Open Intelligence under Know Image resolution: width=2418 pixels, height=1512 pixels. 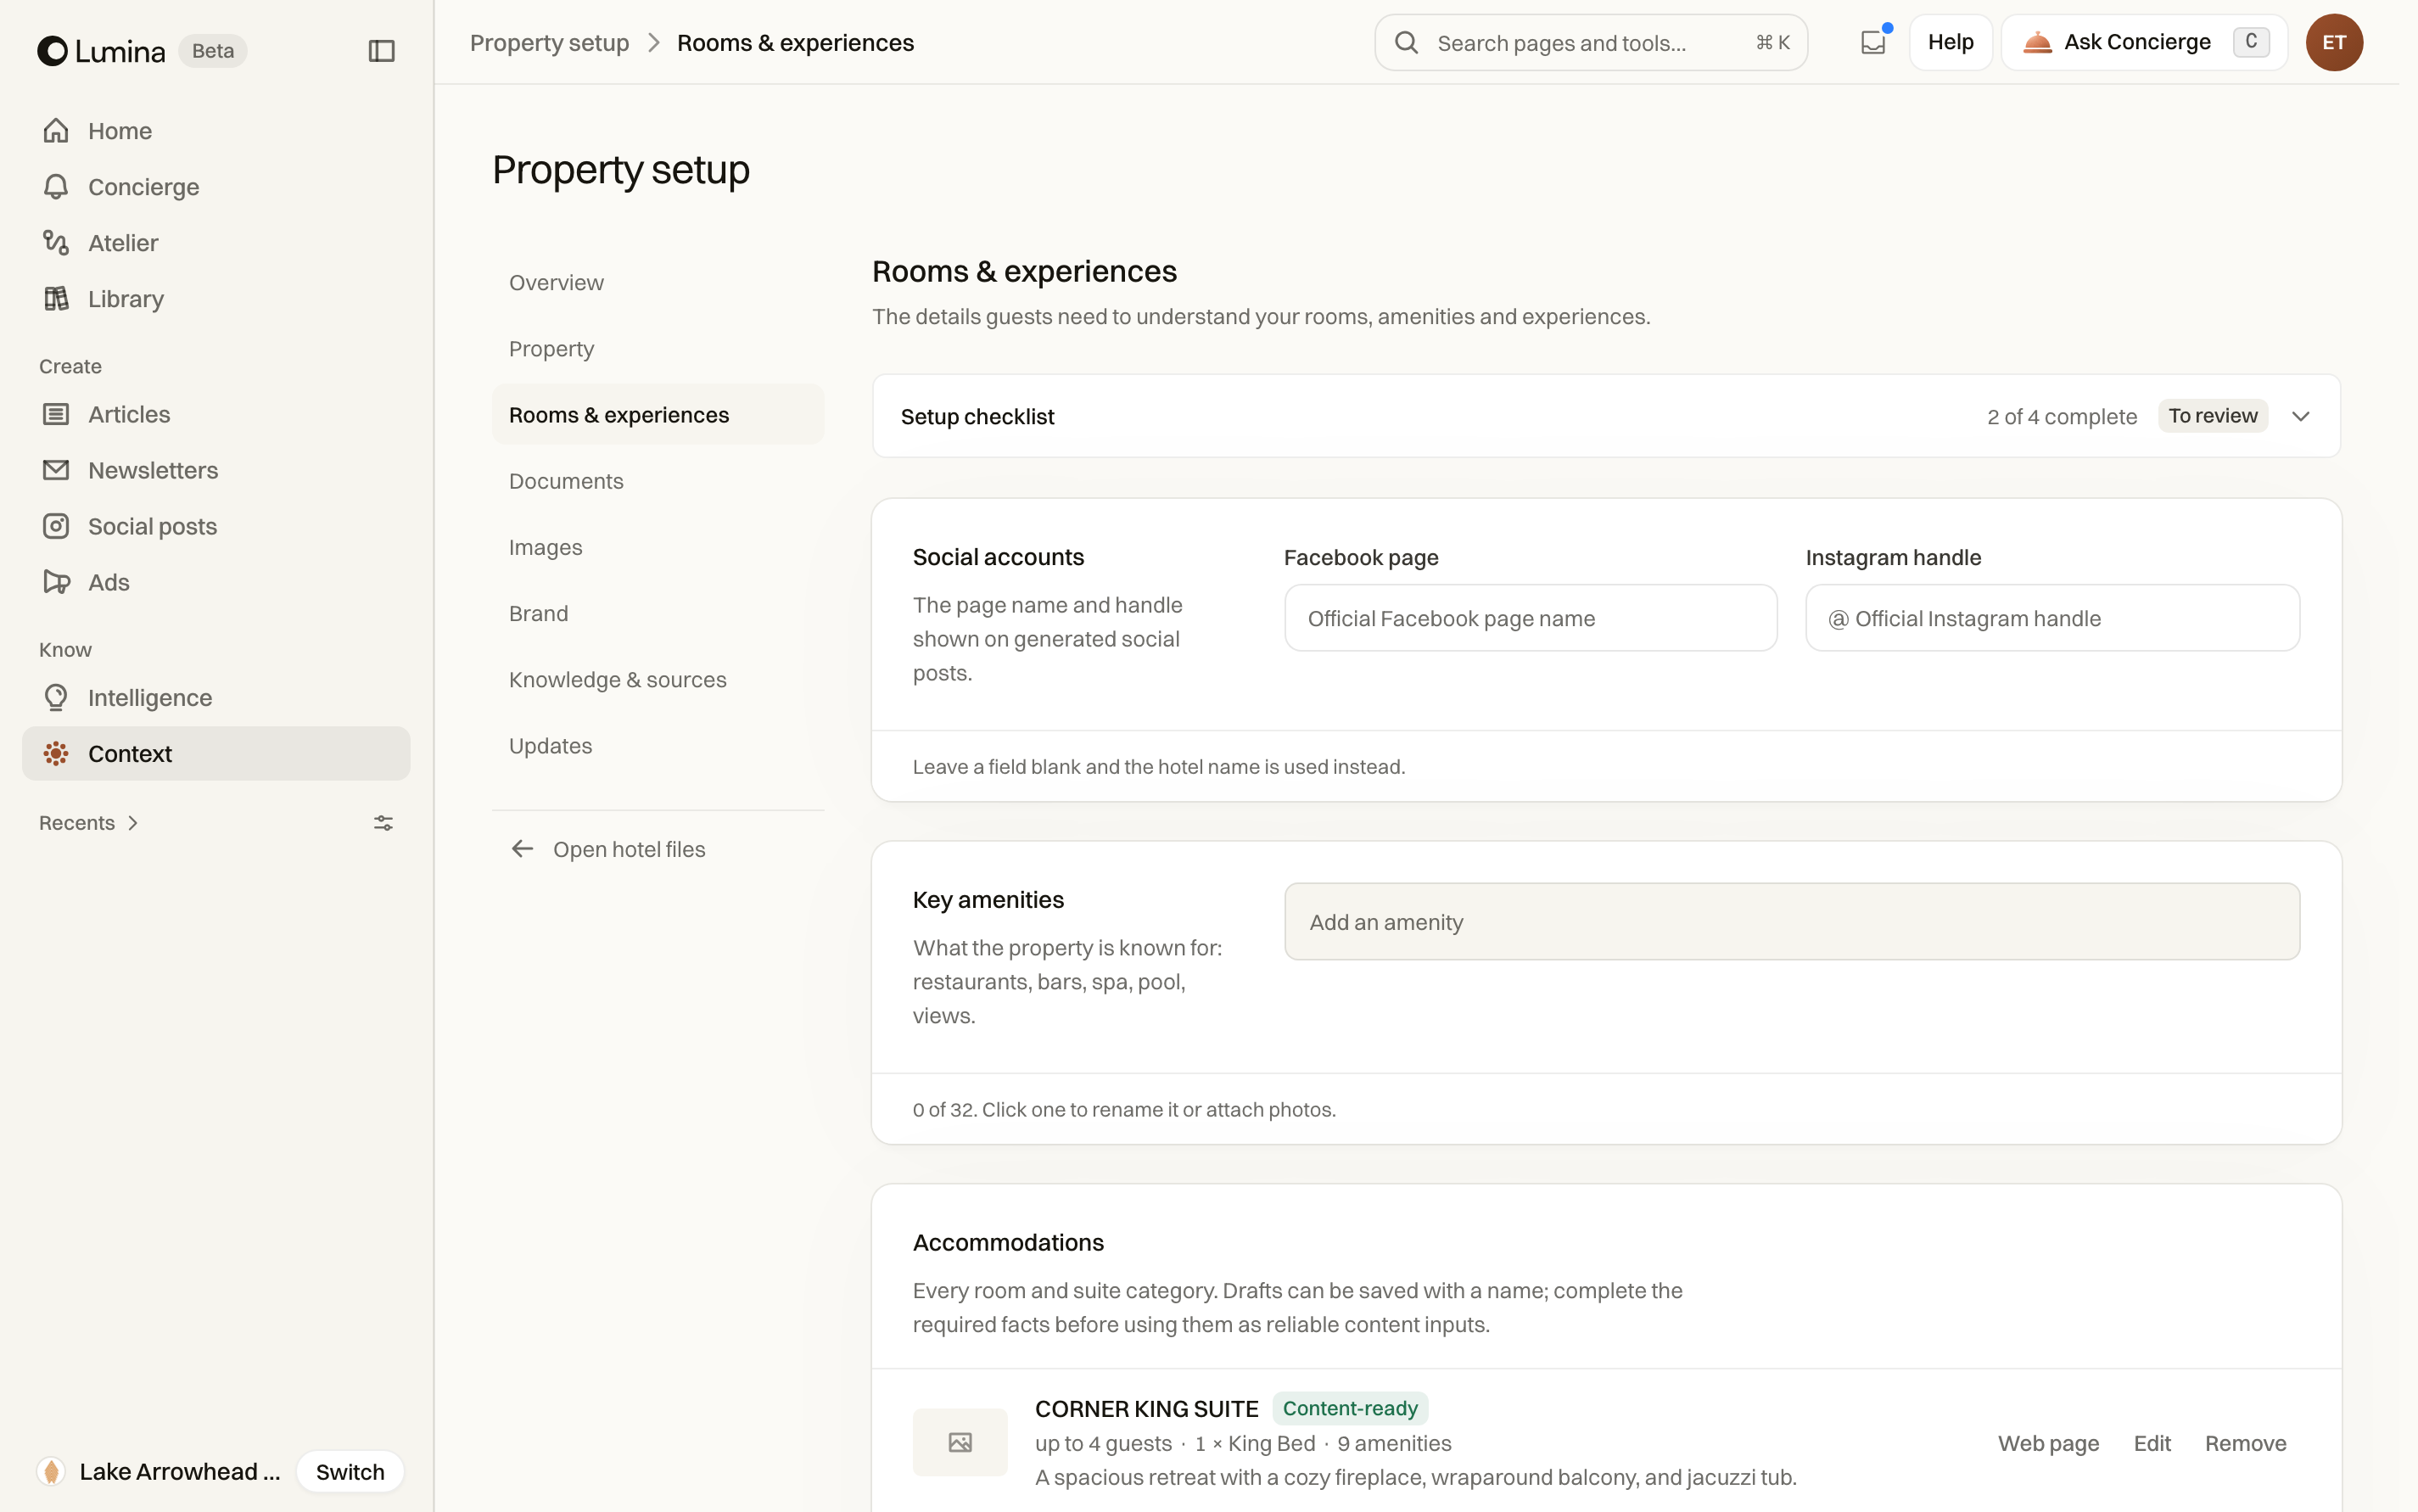tap(216, 698)
